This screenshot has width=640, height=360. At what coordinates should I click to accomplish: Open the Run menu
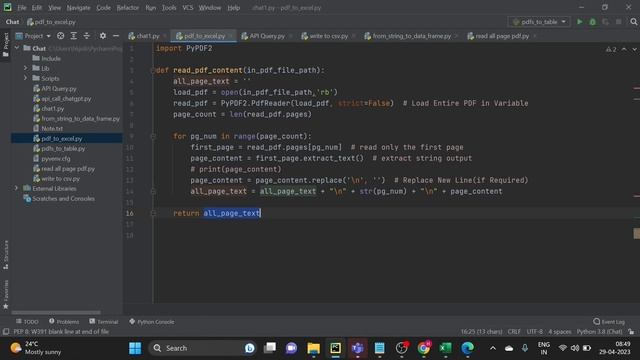[151, 8]
